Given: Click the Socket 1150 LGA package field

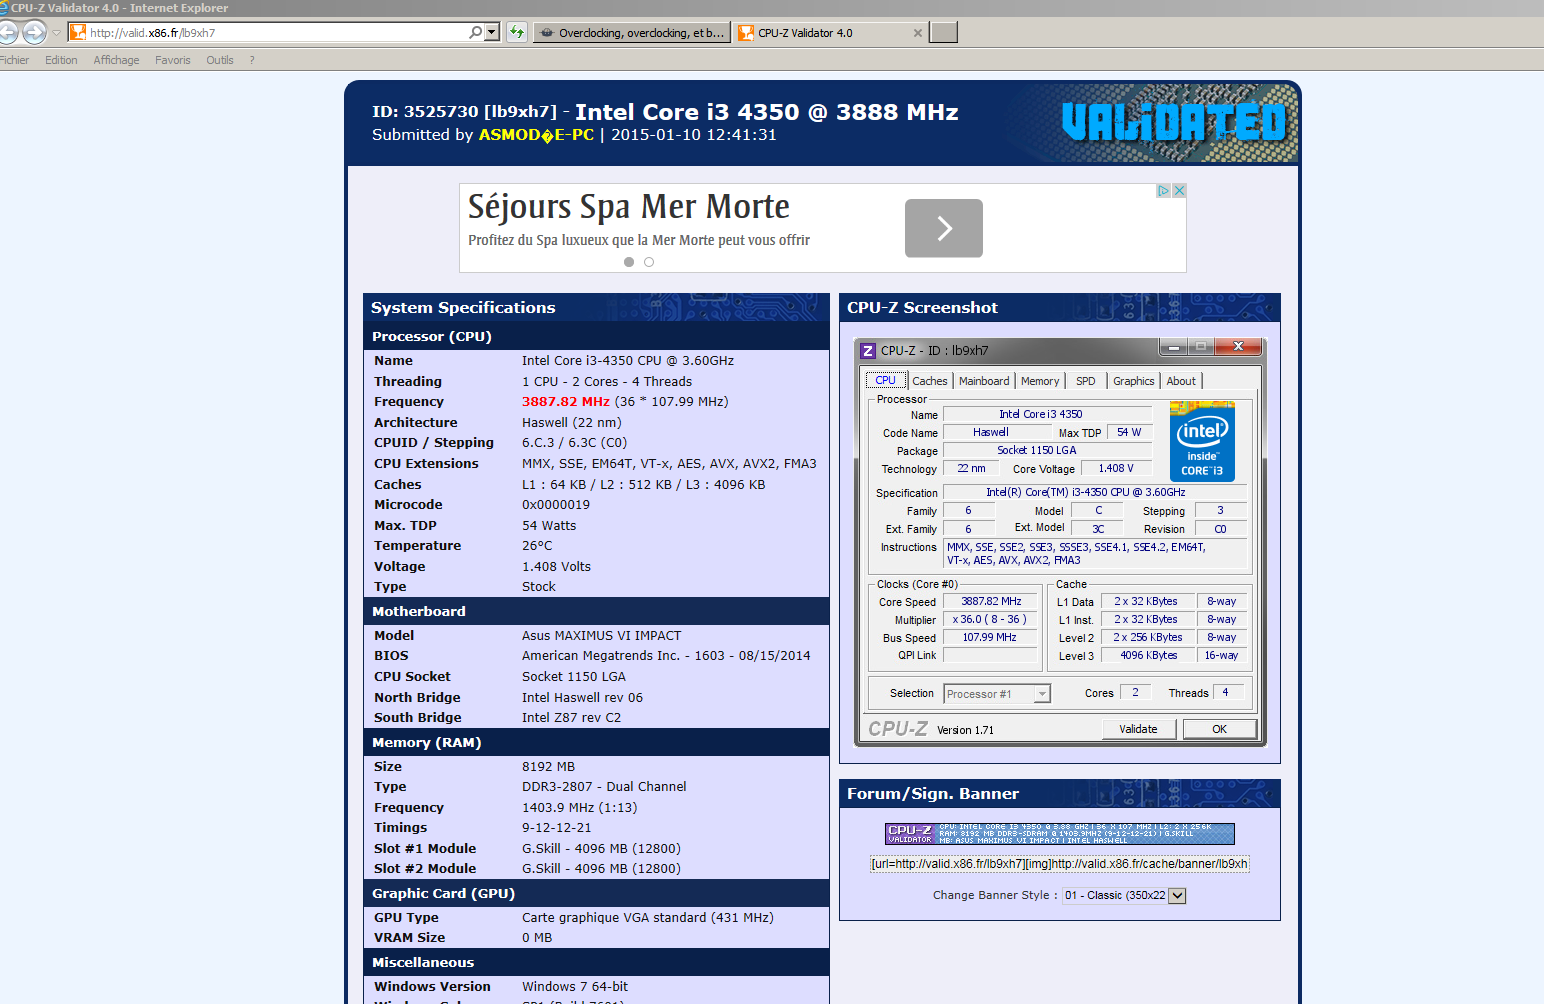Looking at the screenshot, I should coord(1047,451).
